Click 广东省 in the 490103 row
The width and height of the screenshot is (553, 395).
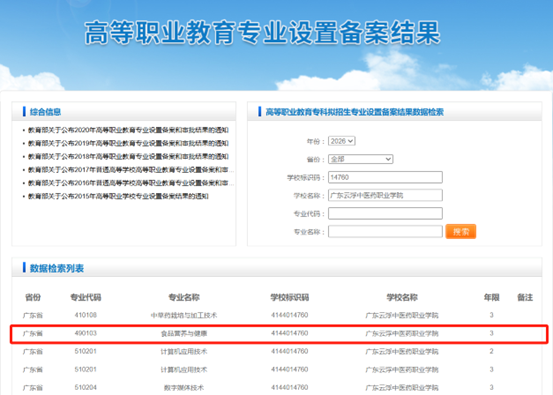[x=33, y=334]
